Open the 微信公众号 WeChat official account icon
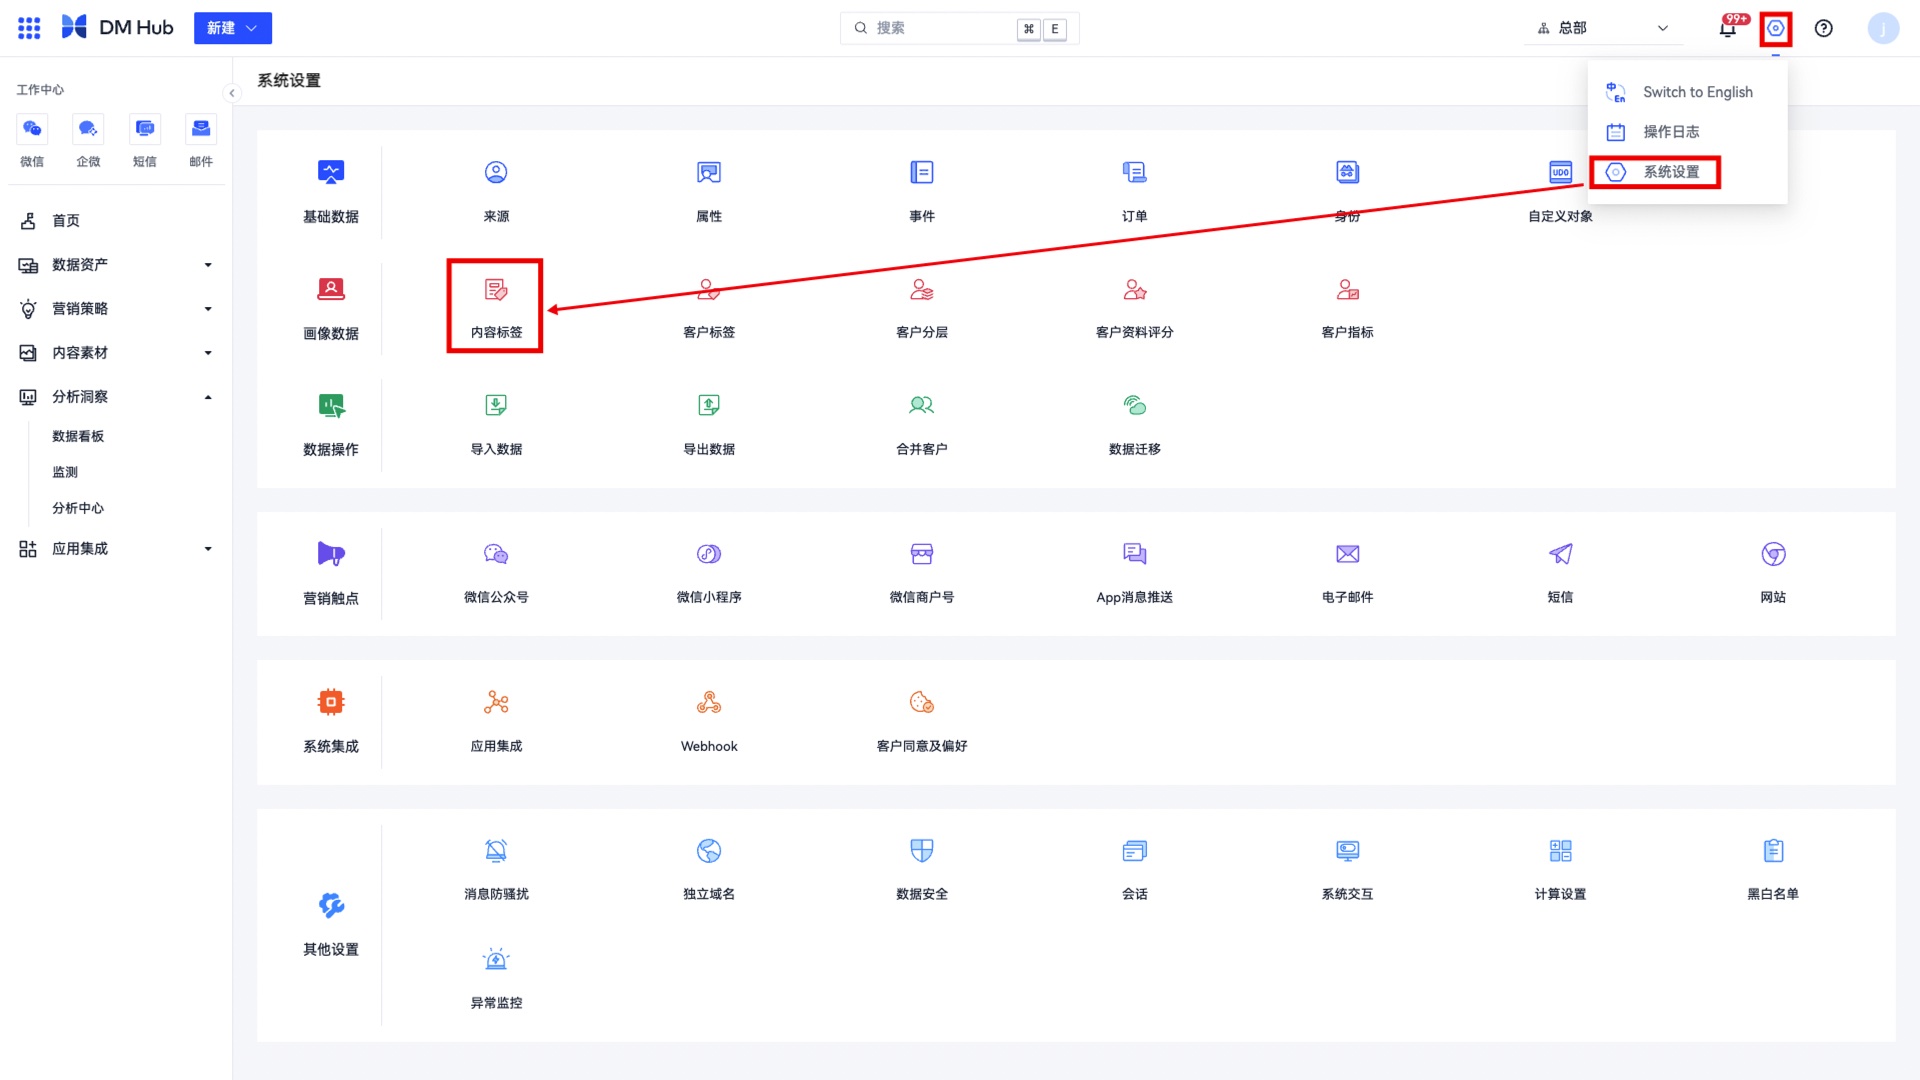Screen dimensions: 1920x1080 pyautogui.click(x=496, y=554)
